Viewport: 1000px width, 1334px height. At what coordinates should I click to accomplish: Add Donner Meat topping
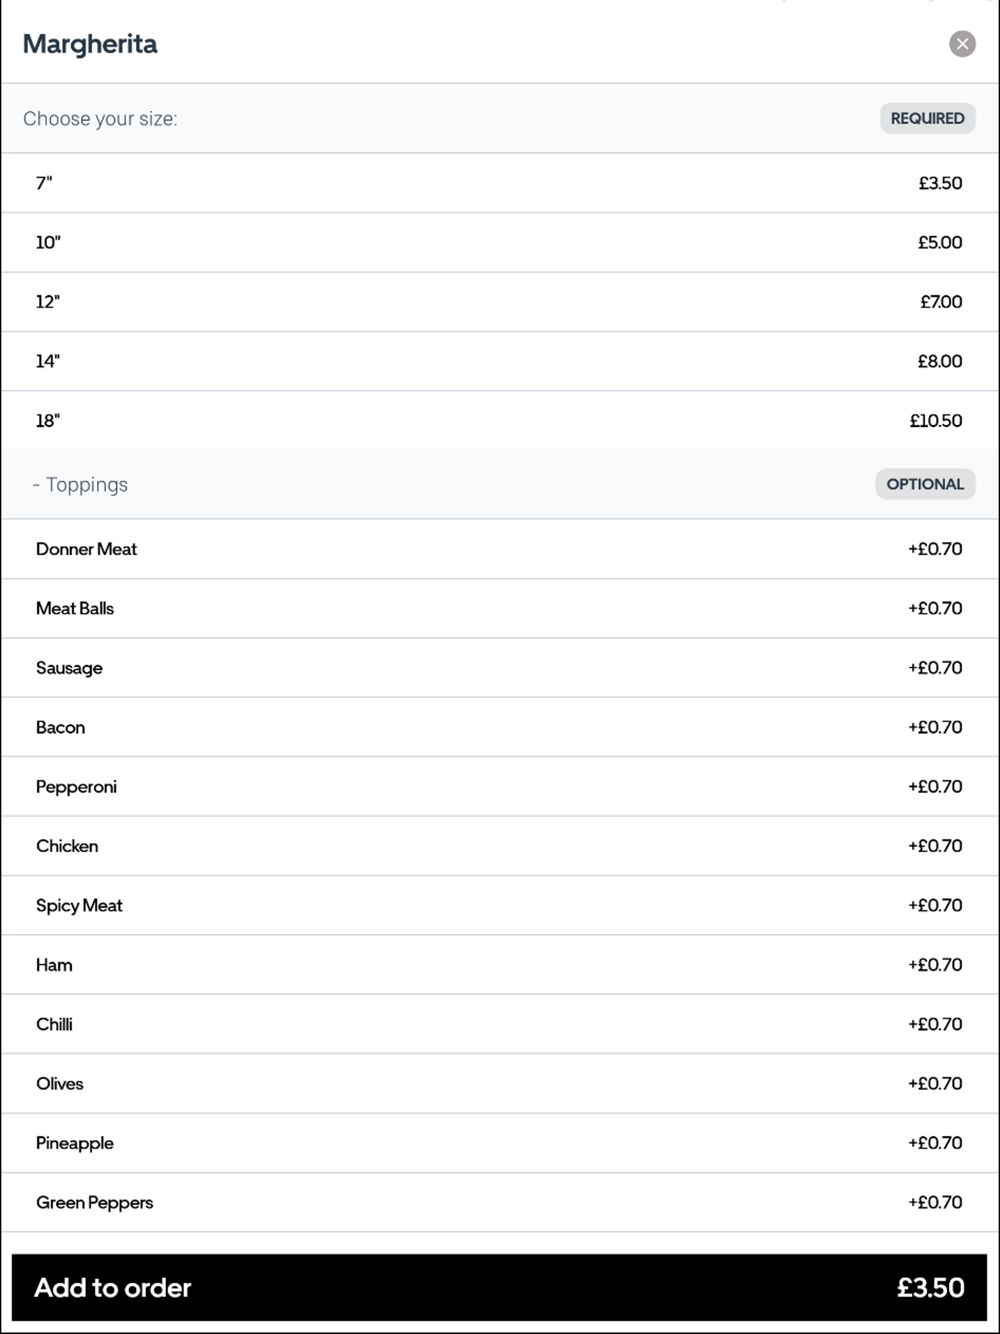click(x=500, y=549)
